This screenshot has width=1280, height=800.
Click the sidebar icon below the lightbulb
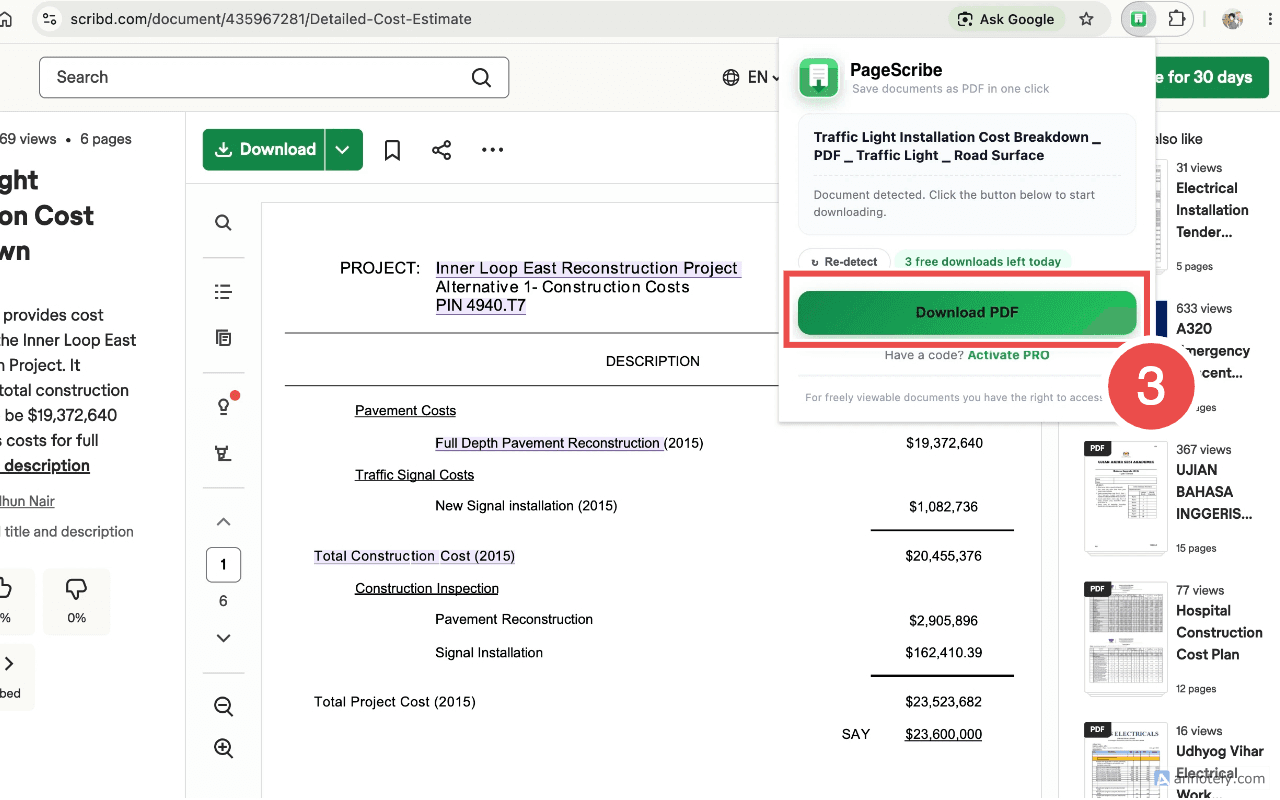click(x=224, y=453)
